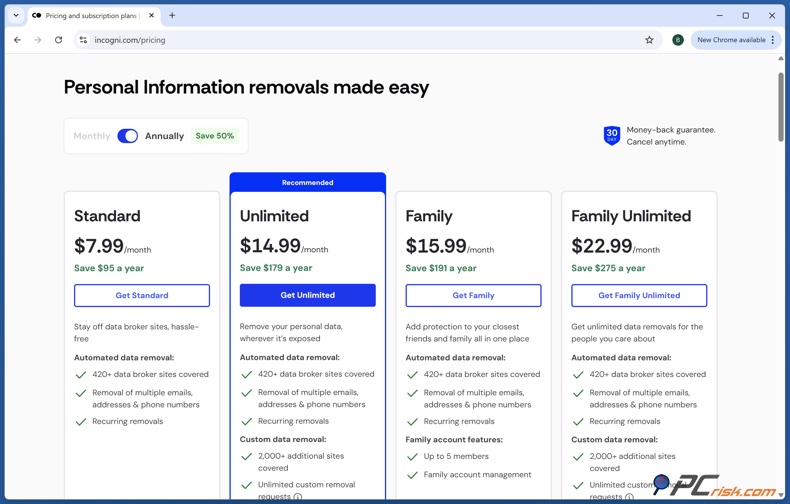The image size is (790, 504).
Task: Choose the Get Standard button
Action: pos(142,295)
